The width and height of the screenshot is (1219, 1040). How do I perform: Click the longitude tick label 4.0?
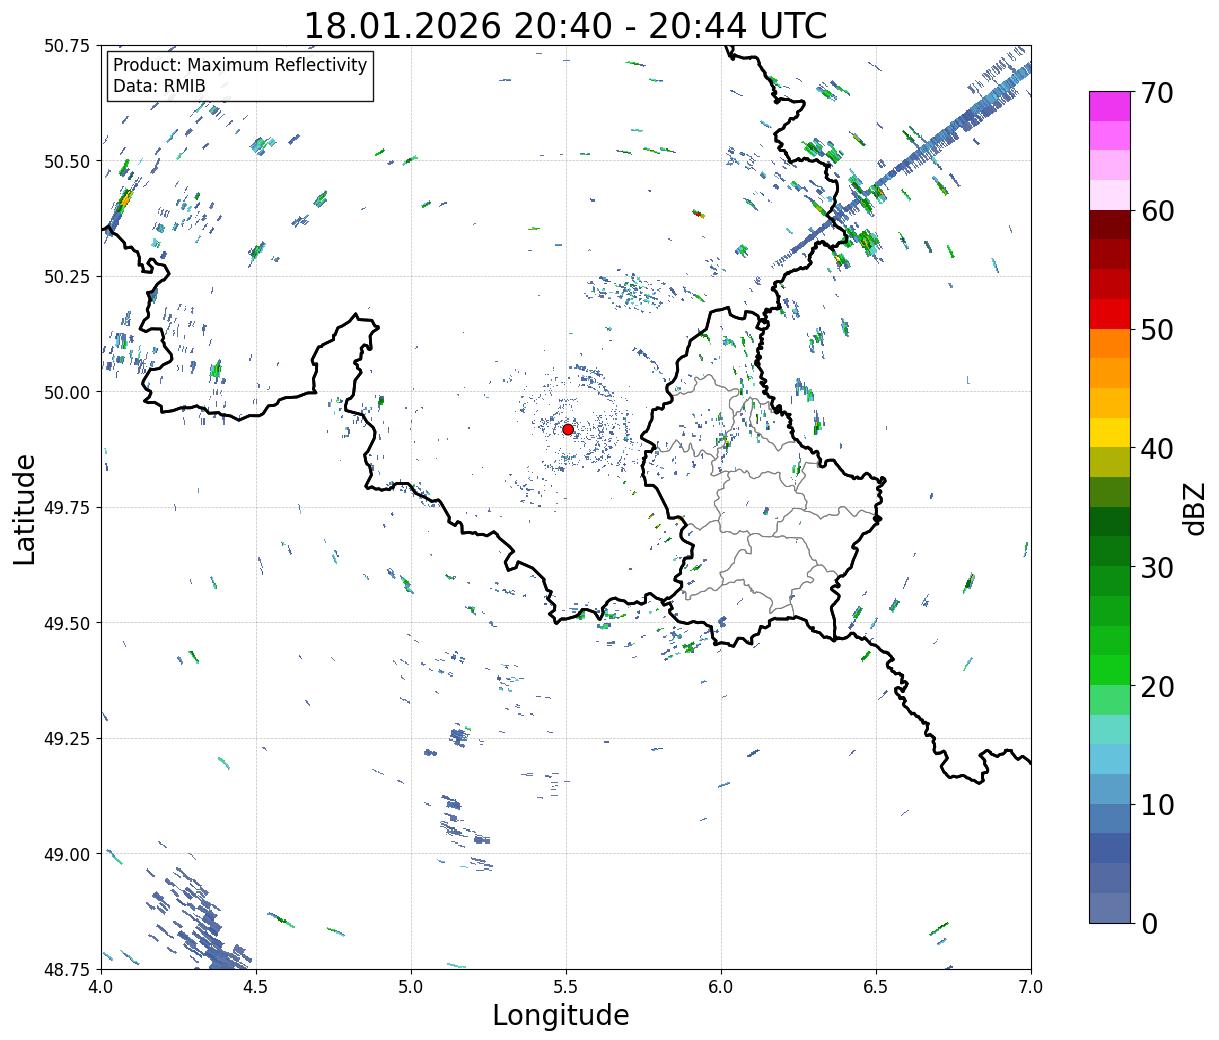[101, 987]
